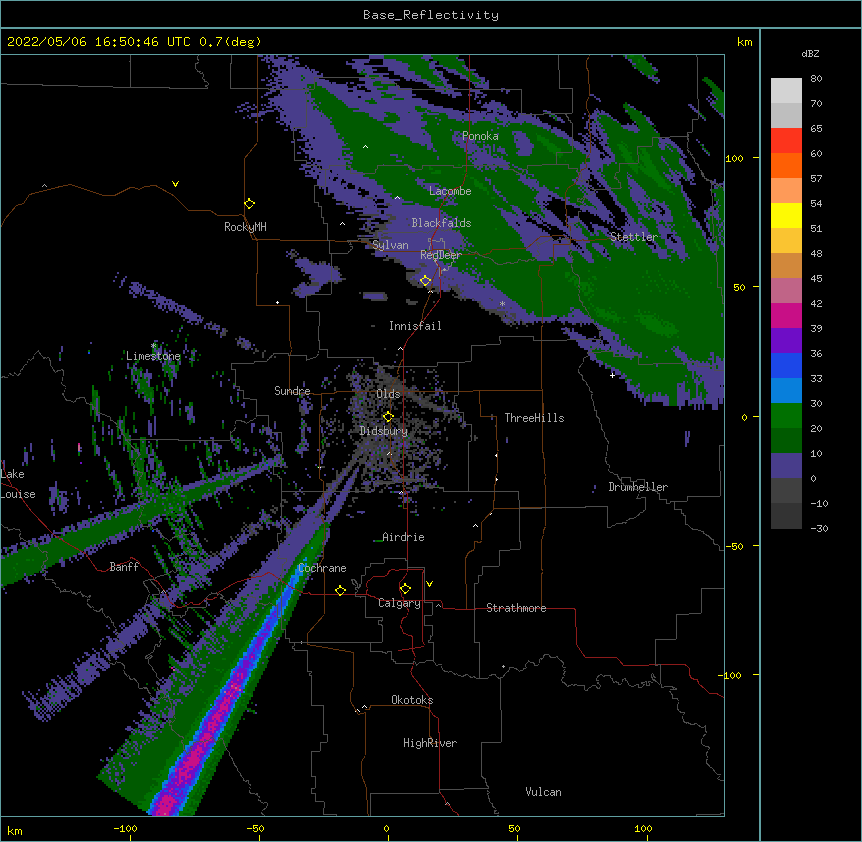The image size is (862, 842).
Task: Select the Calgary city label
Action: (x=399, y=603)
